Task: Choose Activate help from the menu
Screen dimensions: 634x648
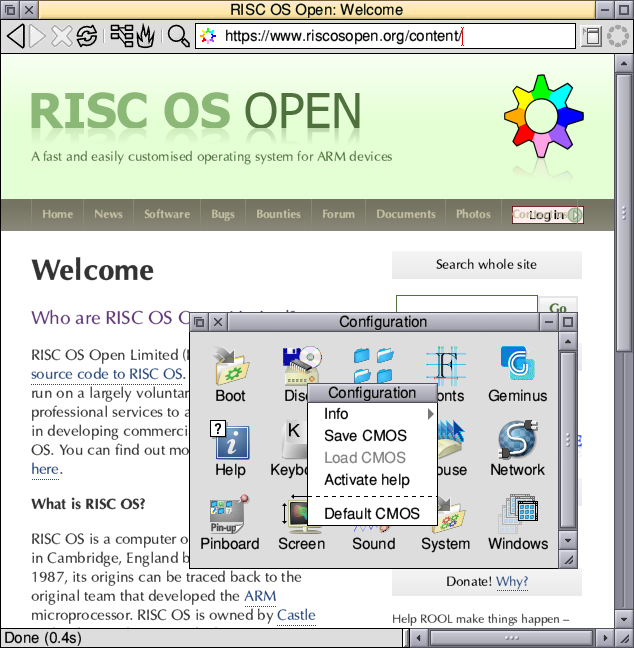Action: click(372, 479)
